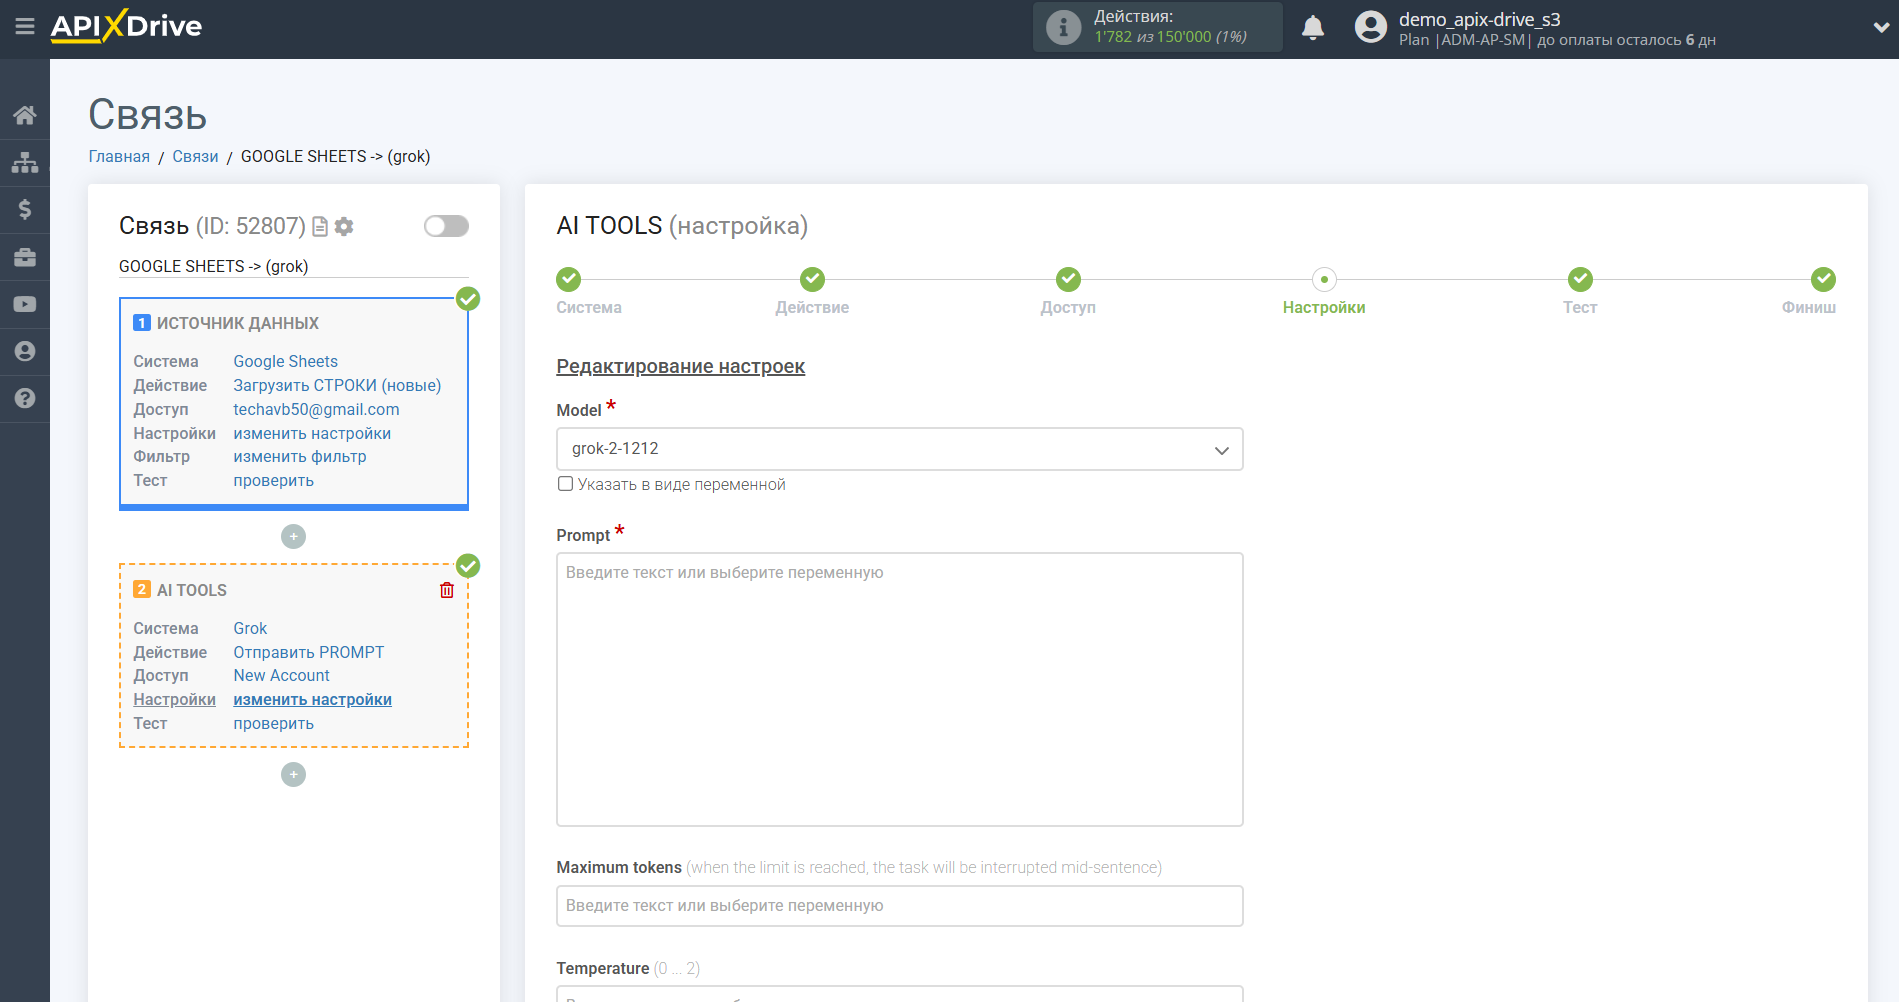
Task: Toggle the connection on/off switch
Action: [x=446, y=226]
